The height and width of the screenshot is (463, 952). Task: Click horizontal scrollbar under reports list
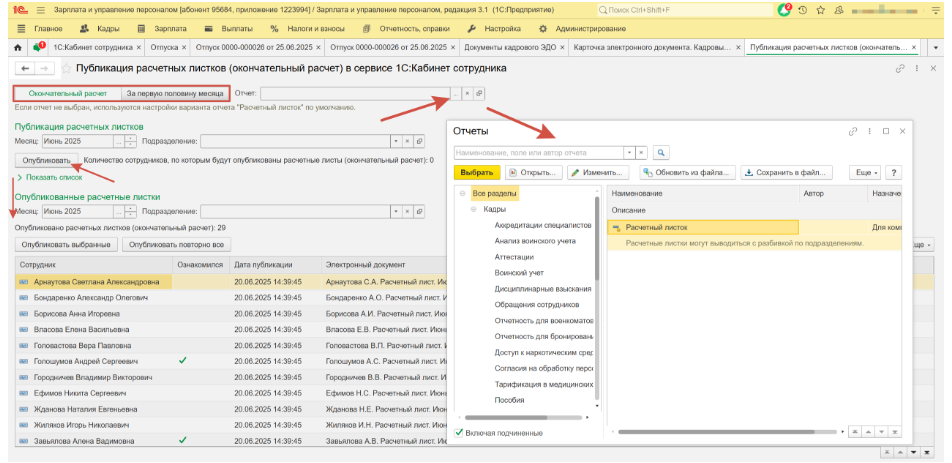(716, 431)
